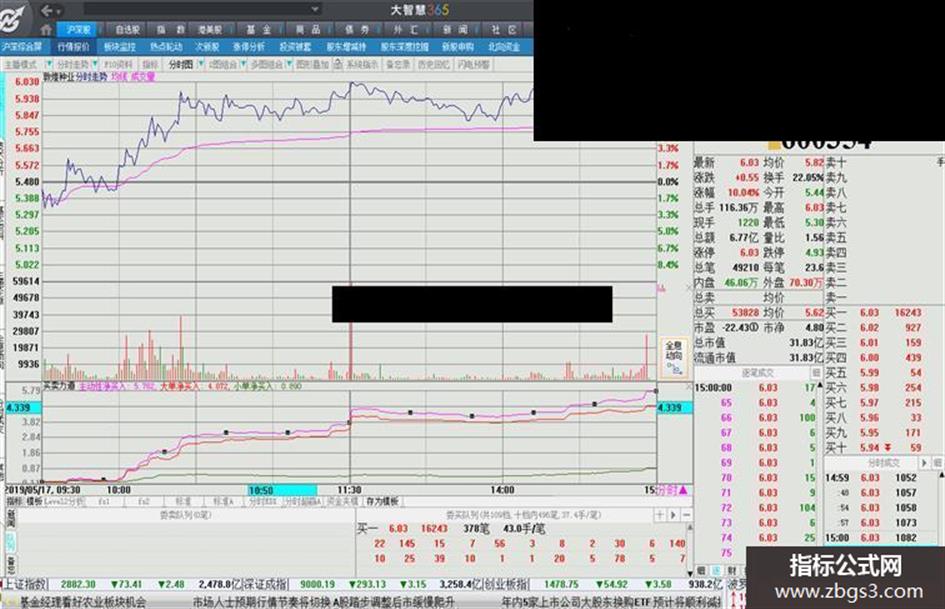The height and width of the screenshot is (609, 945).
Task: Click the 备忘录 toolbar button
Action: pyautogui.click(x=398, y=64)
